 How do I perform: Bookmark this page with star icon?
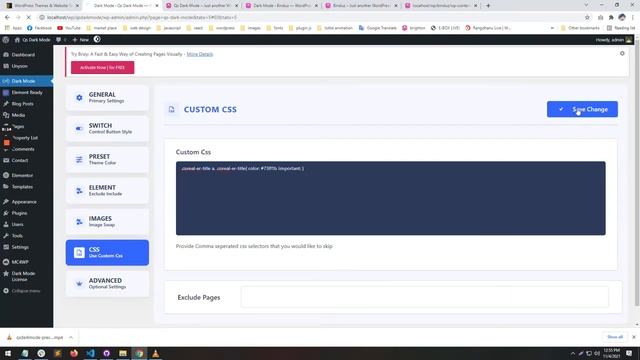587,17
